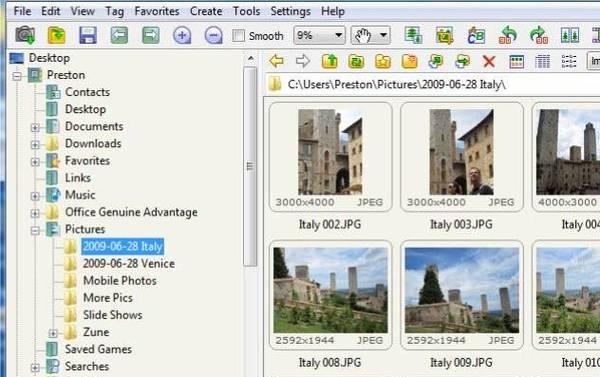This screenshot has width=600, height=377.
Task: Click the CB toolbar icon
Action: click(476, 36)
